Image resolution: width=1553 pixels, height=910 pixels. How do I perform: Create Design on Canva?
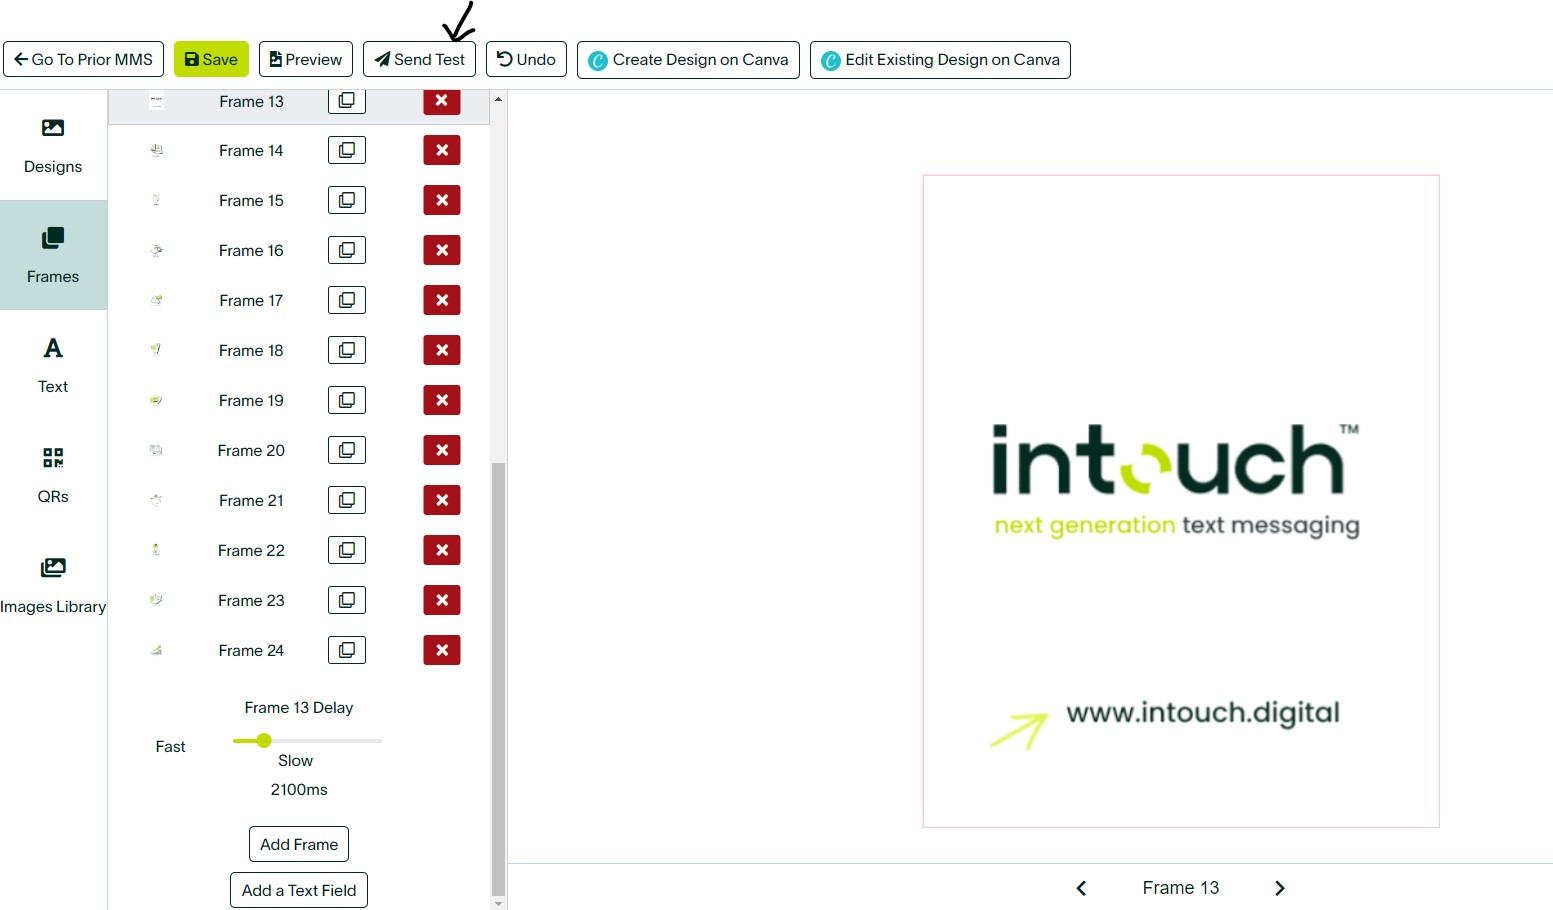click(688, 59)
